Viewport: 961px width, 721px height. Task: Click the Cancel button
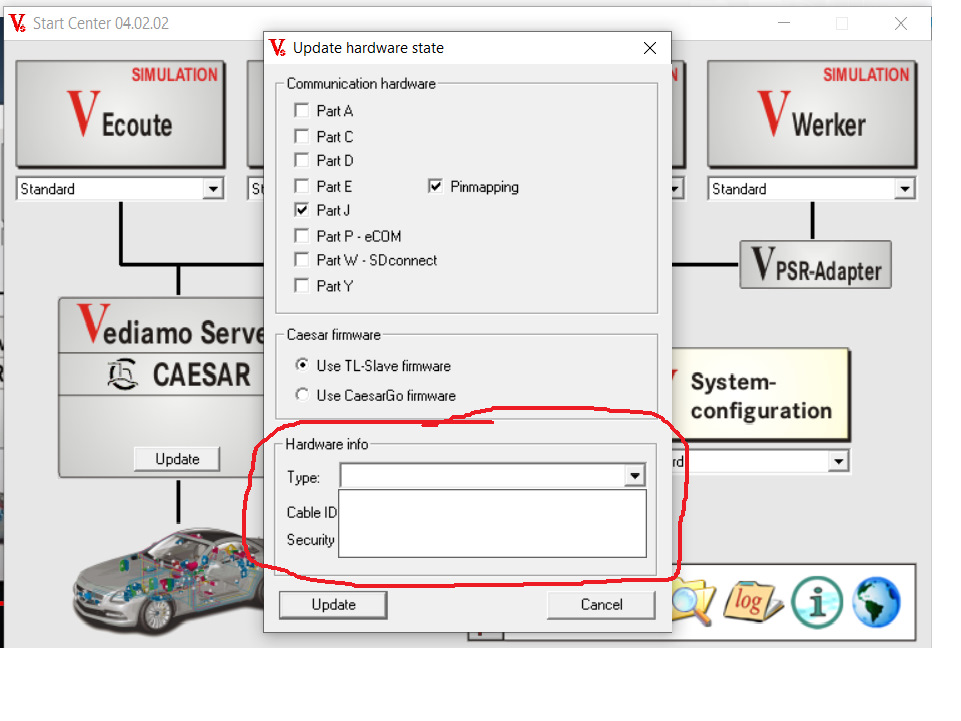(601, 604)
